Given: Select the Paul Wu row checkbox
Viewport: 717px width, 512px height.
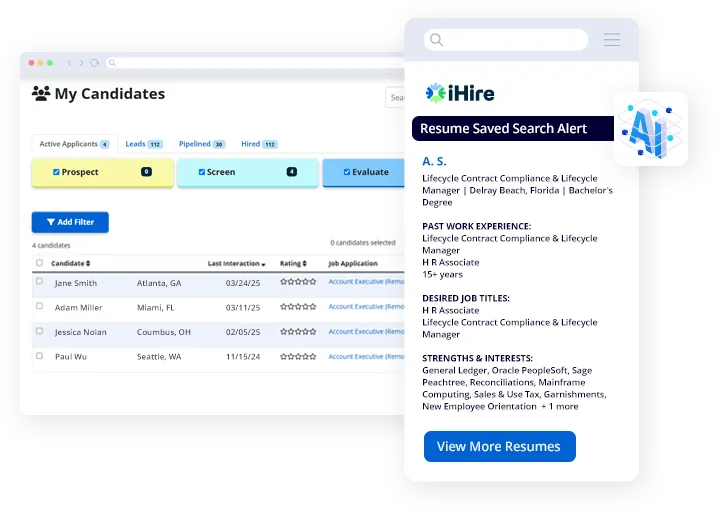Looking at the screenshot, I should click(39, 356).
